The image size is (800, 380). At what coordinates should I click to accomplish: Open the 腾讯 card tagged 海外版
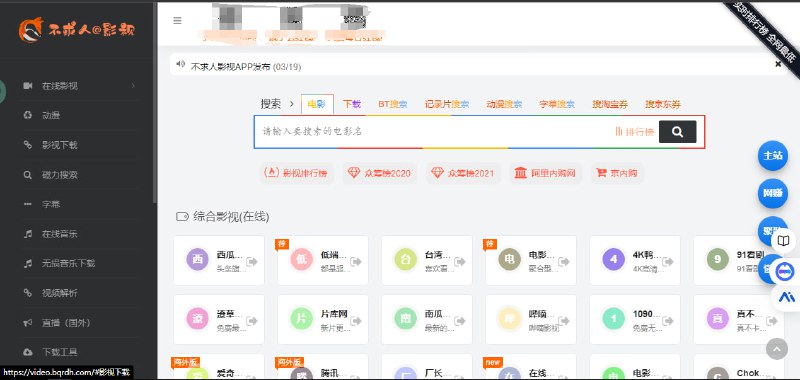(x=322, y=367)
